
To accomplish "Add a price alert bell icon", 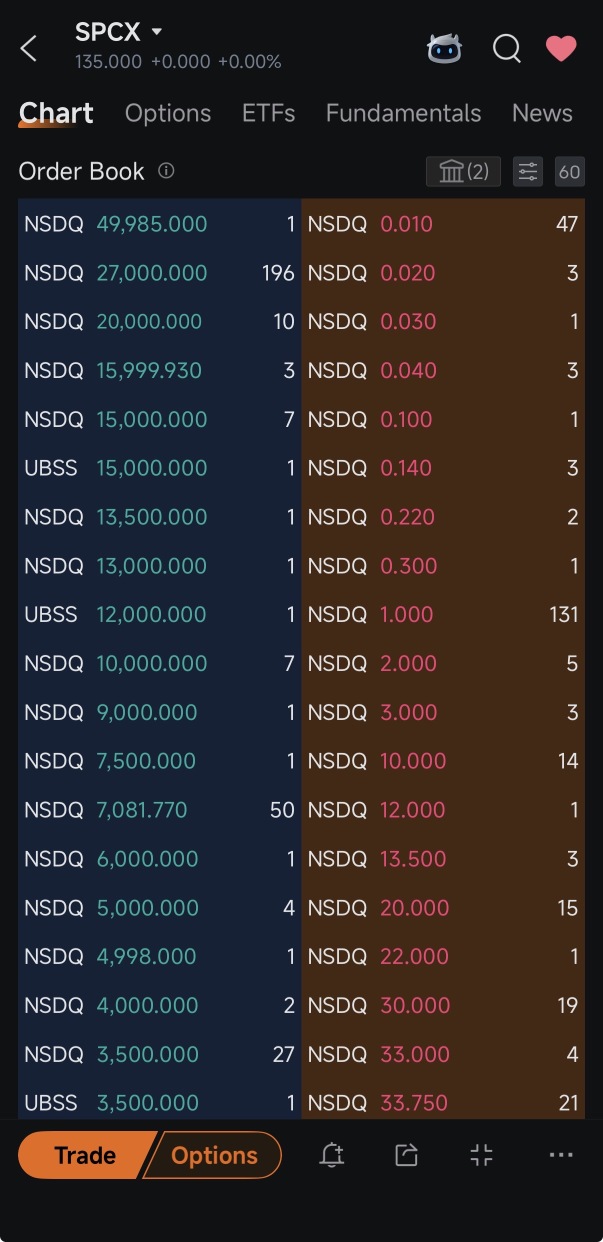I will tap(332, 1156).
